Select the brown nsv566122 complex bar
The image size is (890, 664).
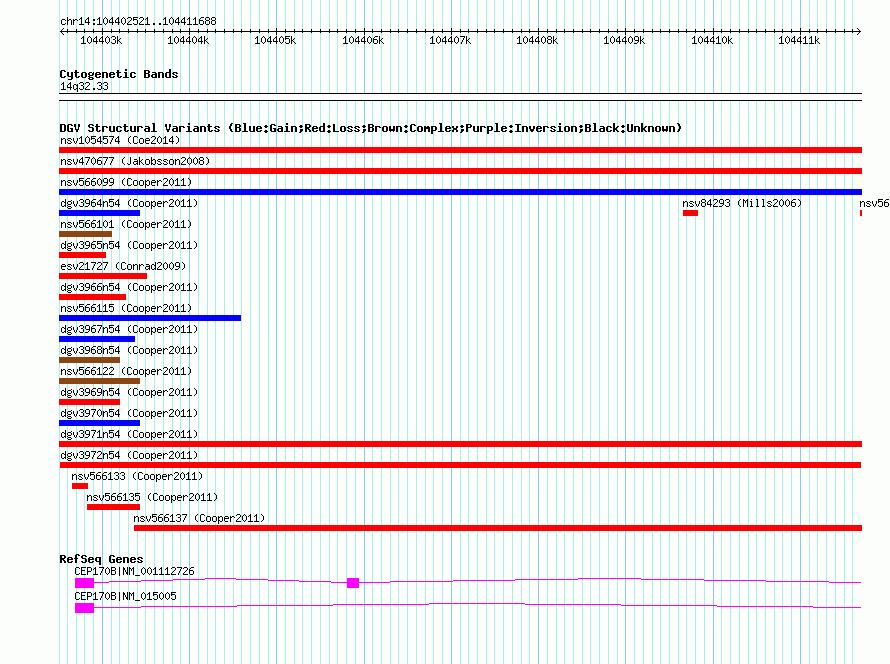[99, 381]
